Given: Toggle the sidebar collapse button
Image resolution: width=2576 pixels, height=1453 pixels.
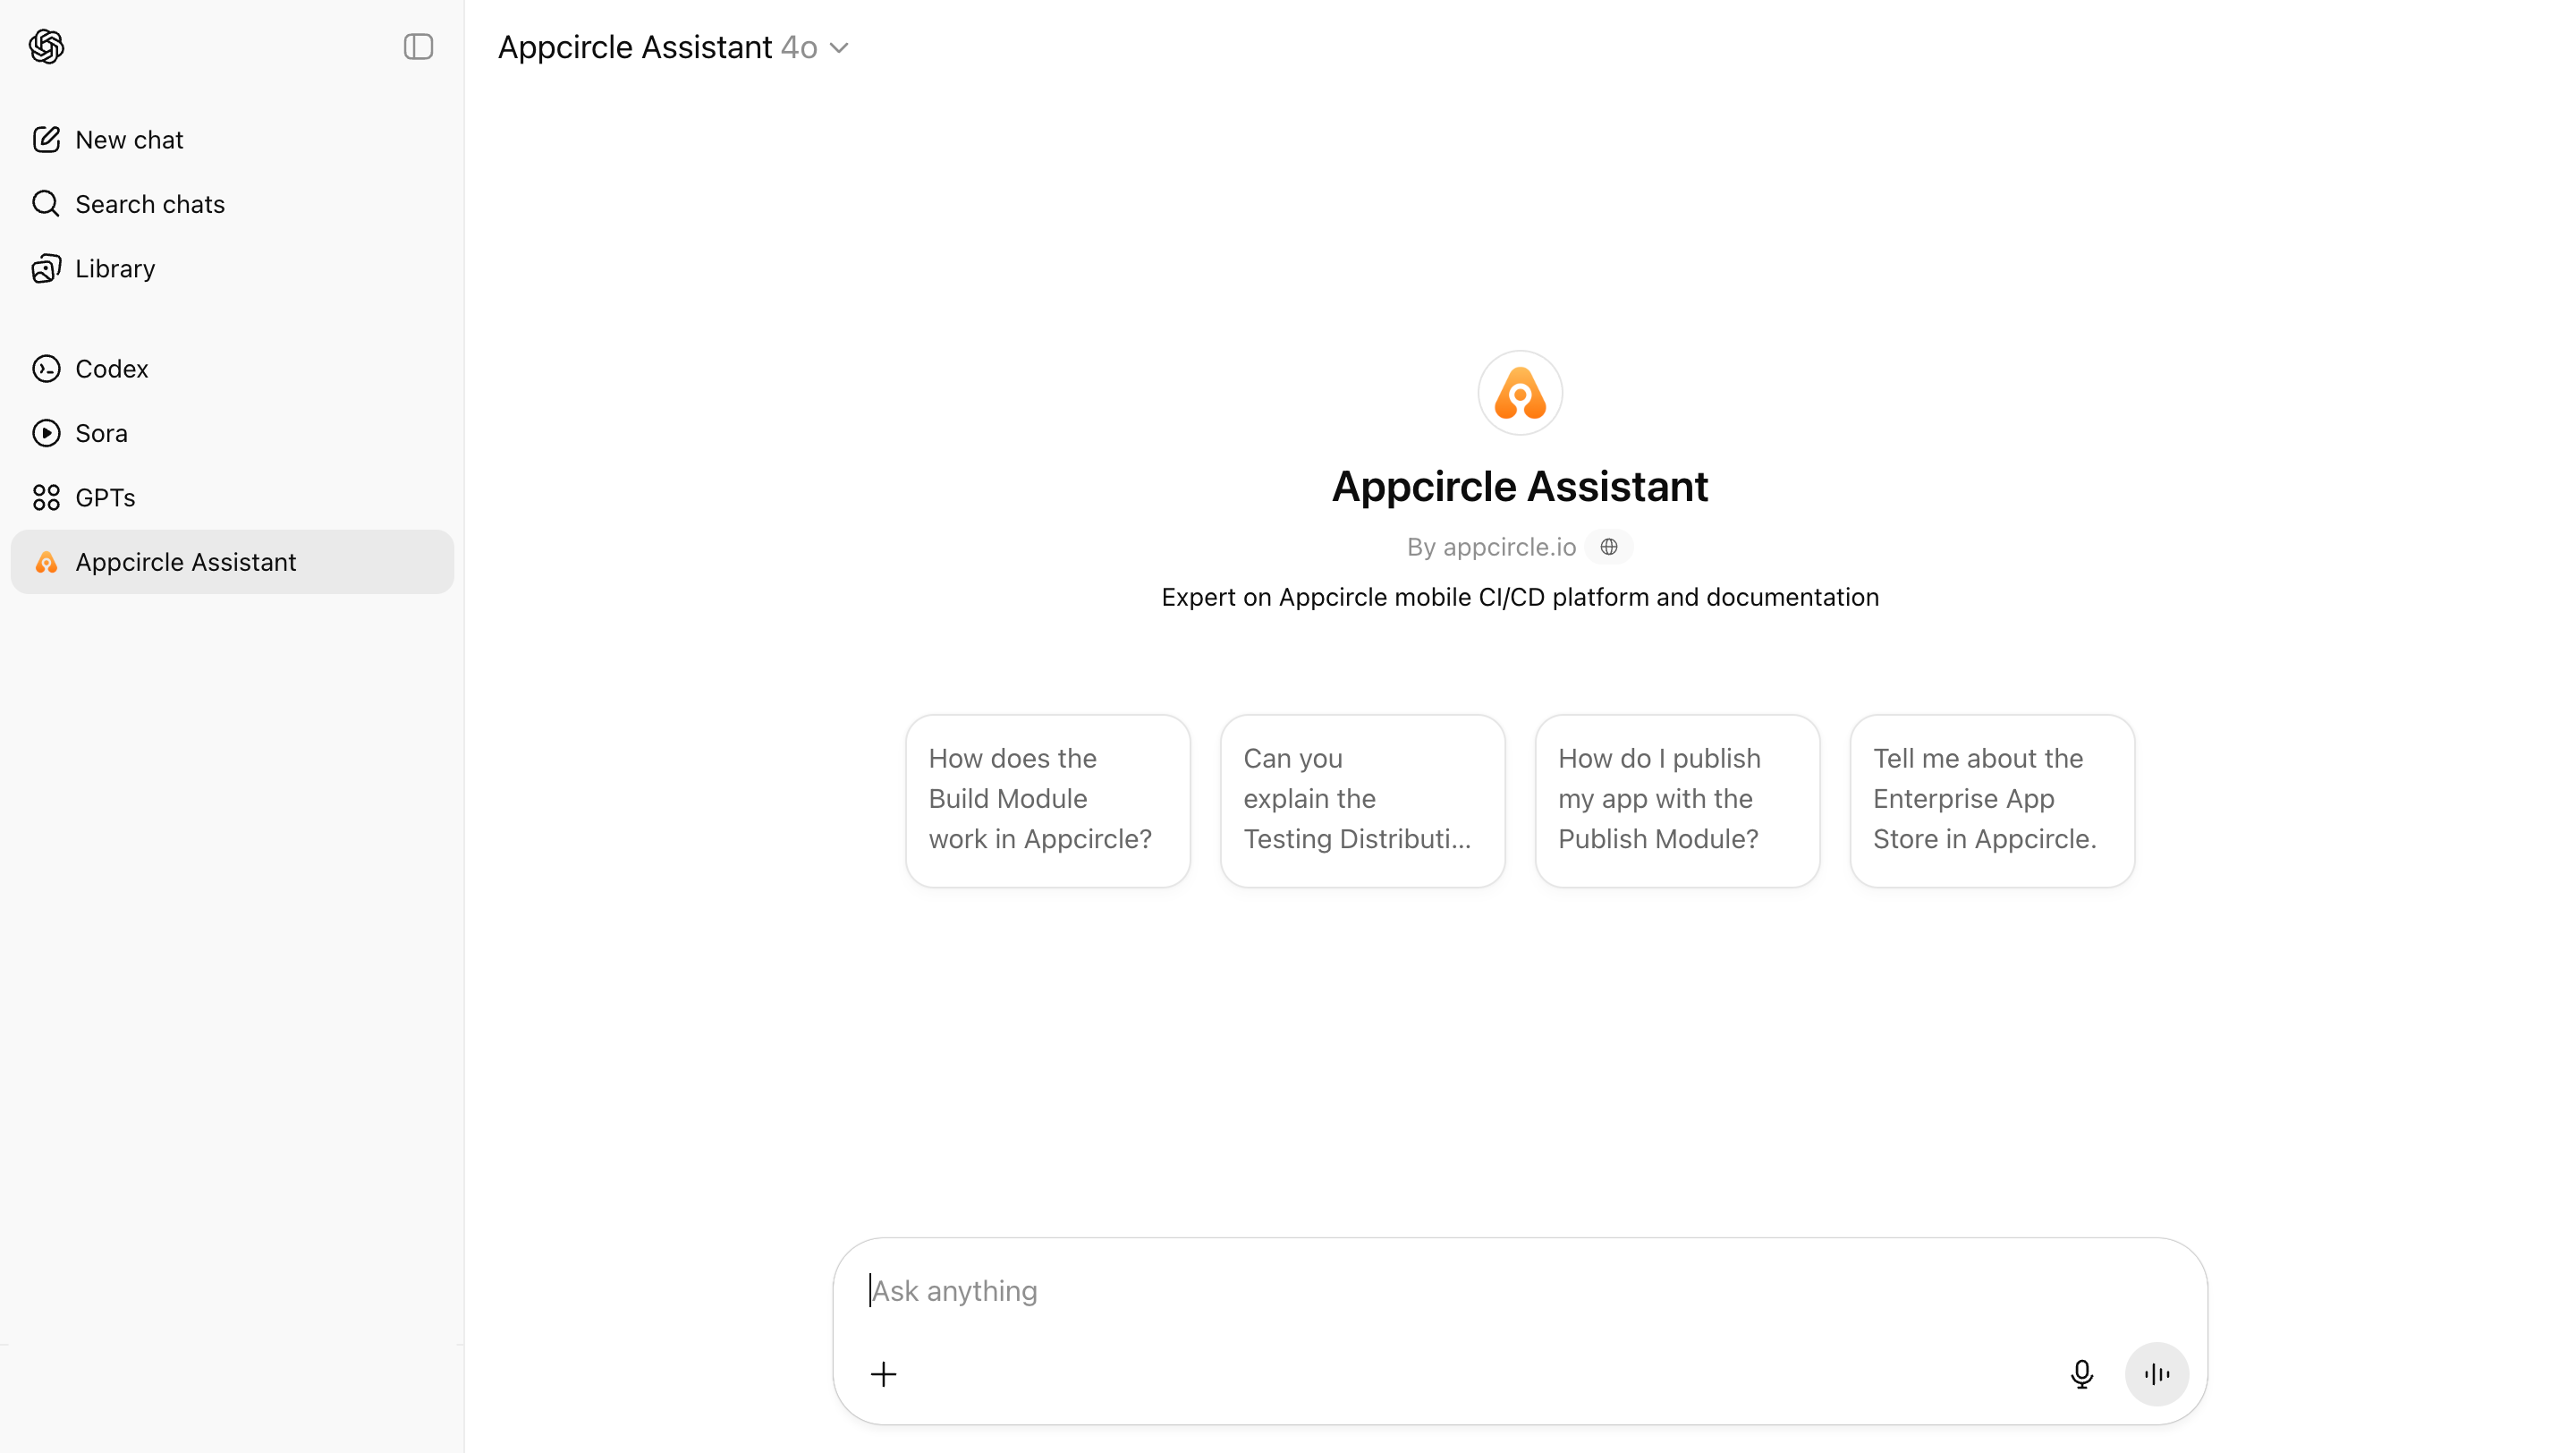Looking at the screenshot, I should click(418, 46).
